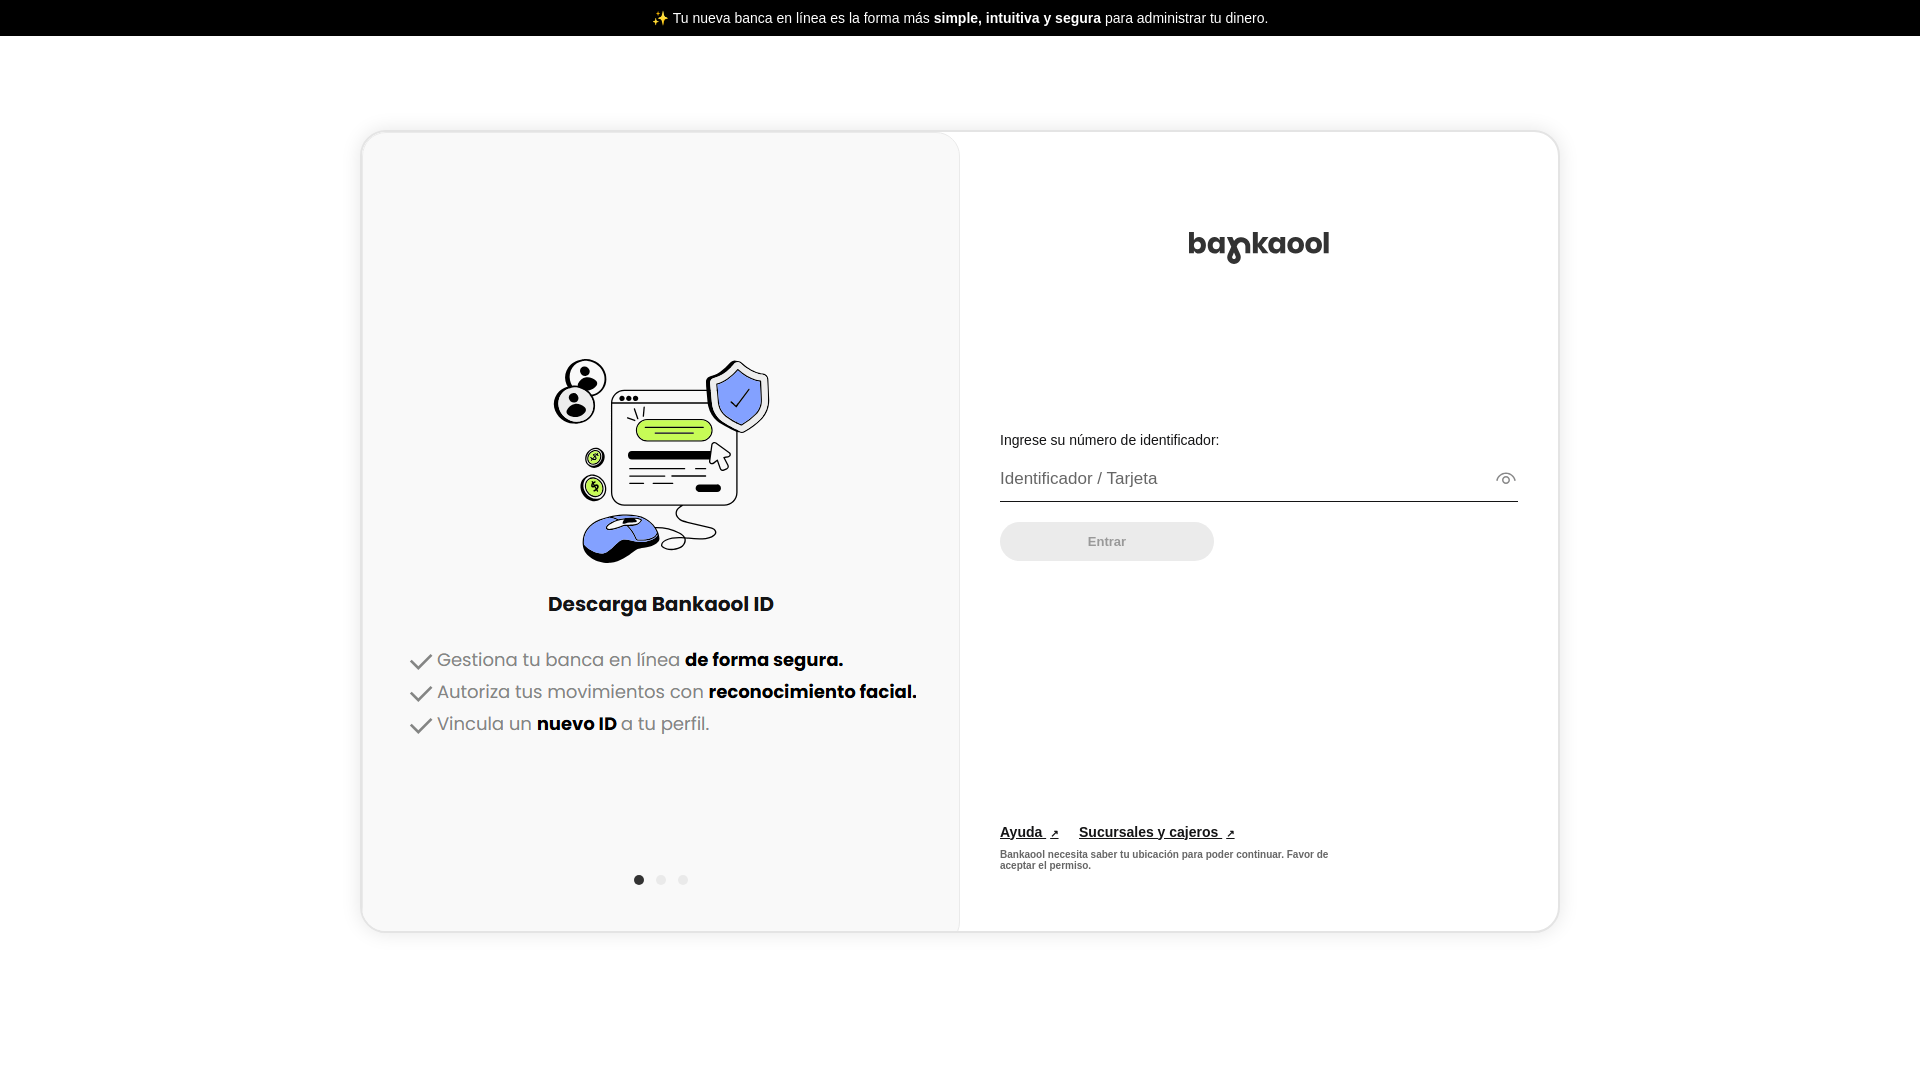Focus the Identificador / Tarjeta input field
This screenshot has height=1080, width=1920.
pos(1258,479)
